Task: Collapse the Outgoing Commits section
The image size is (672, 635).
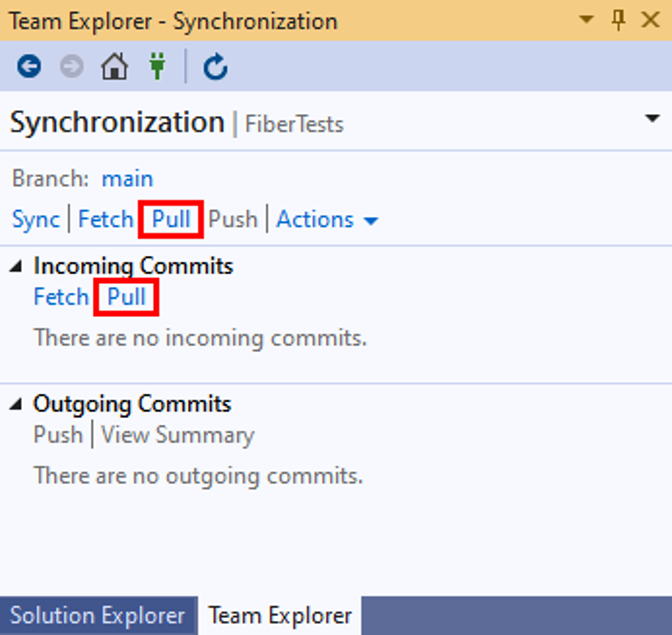Action: [x=18, y=404]
